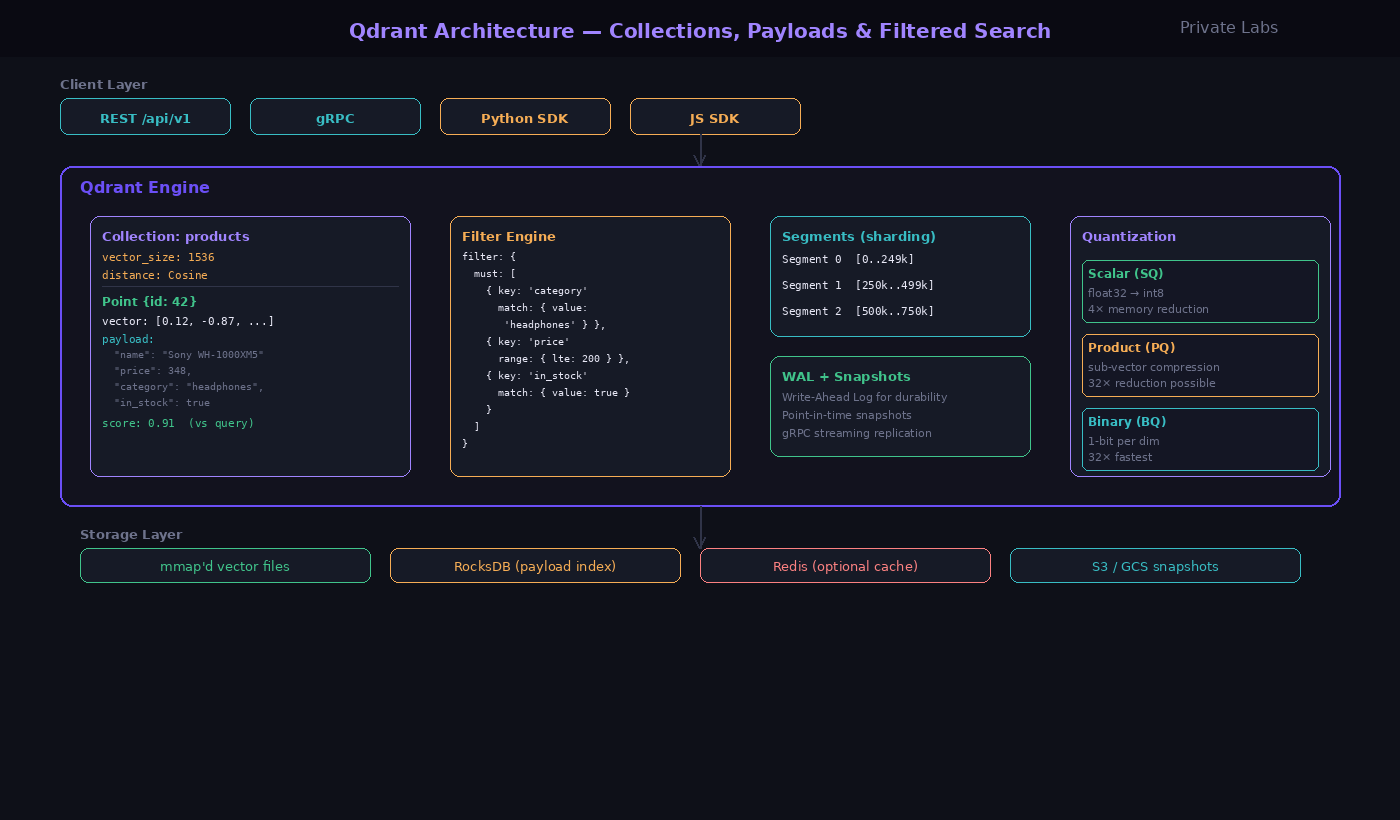The height and width of the screenshot is (820, 1400).
Task: Click the 32× fastest line
Action: coord(1120,457)
